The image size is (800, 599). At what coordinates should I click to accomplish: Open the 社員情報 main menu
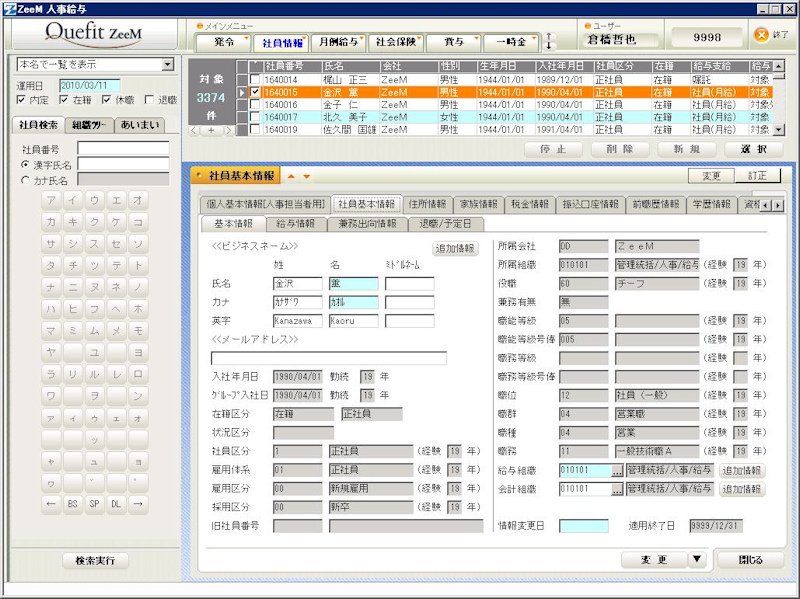point(282,43)
